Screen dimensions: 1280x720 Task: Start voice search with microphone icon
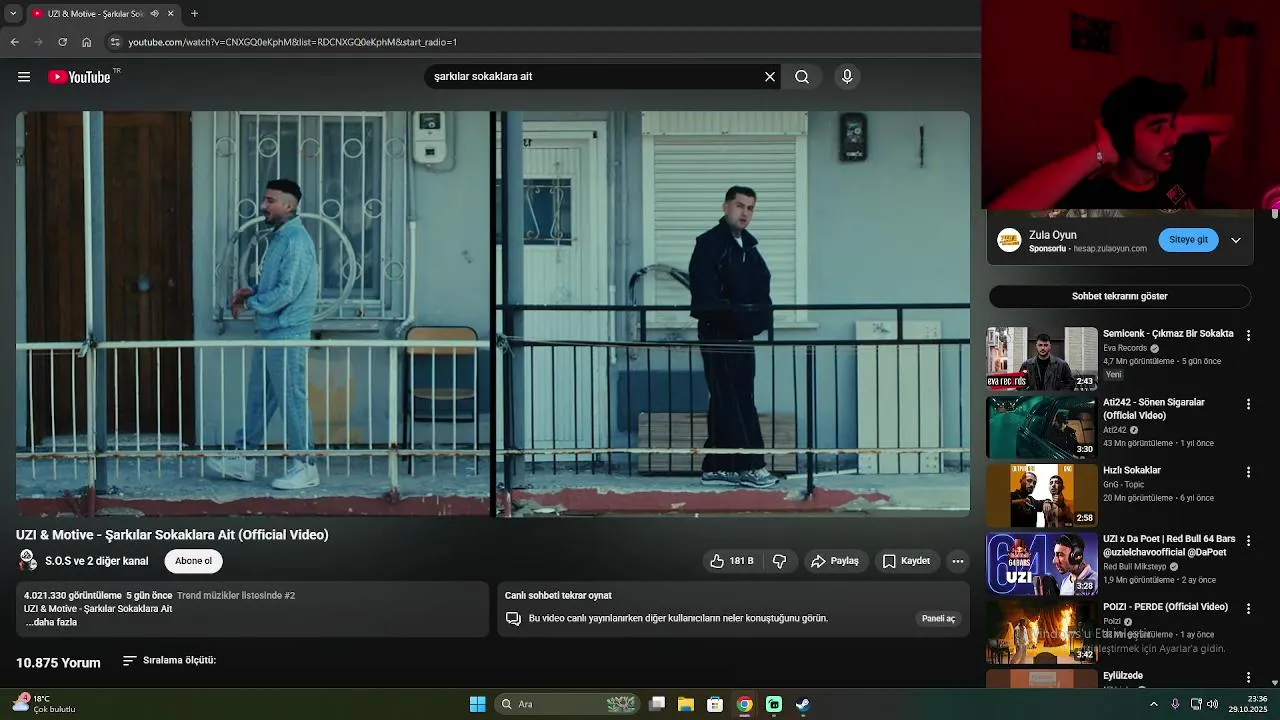point(847,77)
